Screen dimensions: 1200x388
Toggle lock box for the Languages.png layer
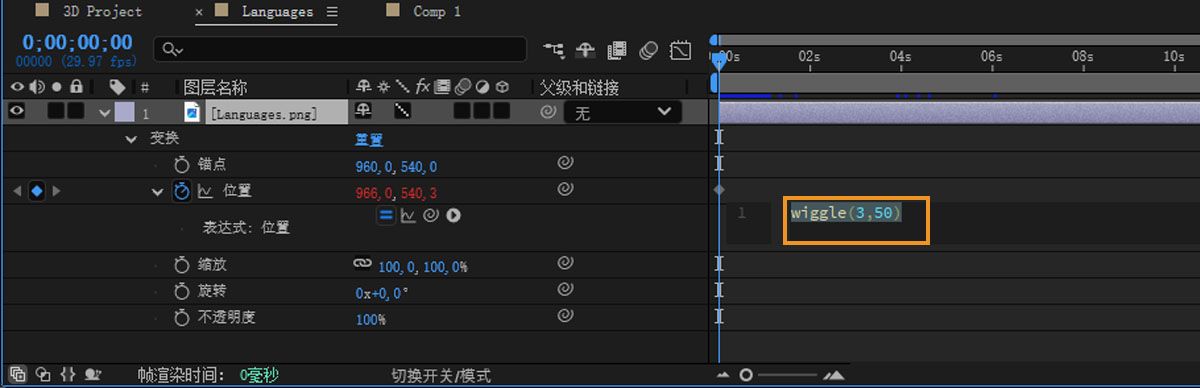[x=75, y=112]
